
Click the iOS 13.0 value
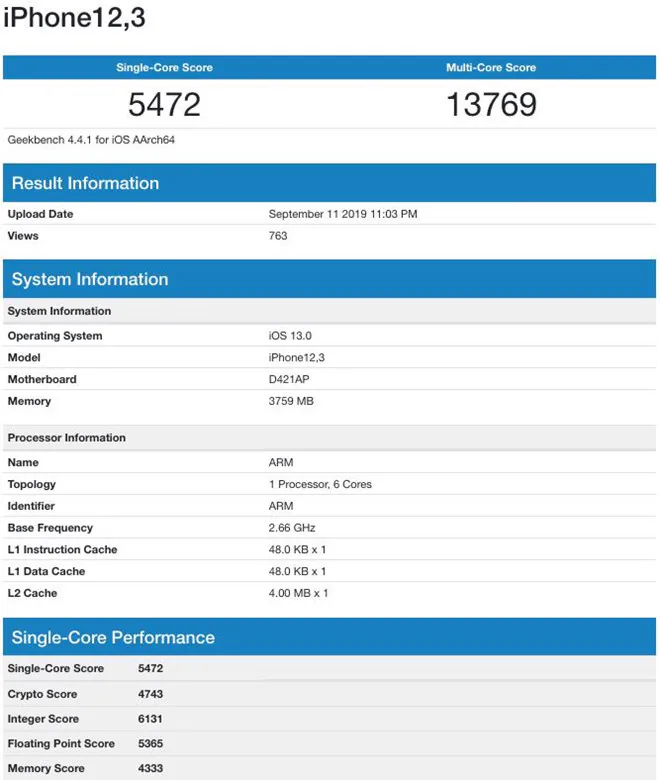coord(290,336)
